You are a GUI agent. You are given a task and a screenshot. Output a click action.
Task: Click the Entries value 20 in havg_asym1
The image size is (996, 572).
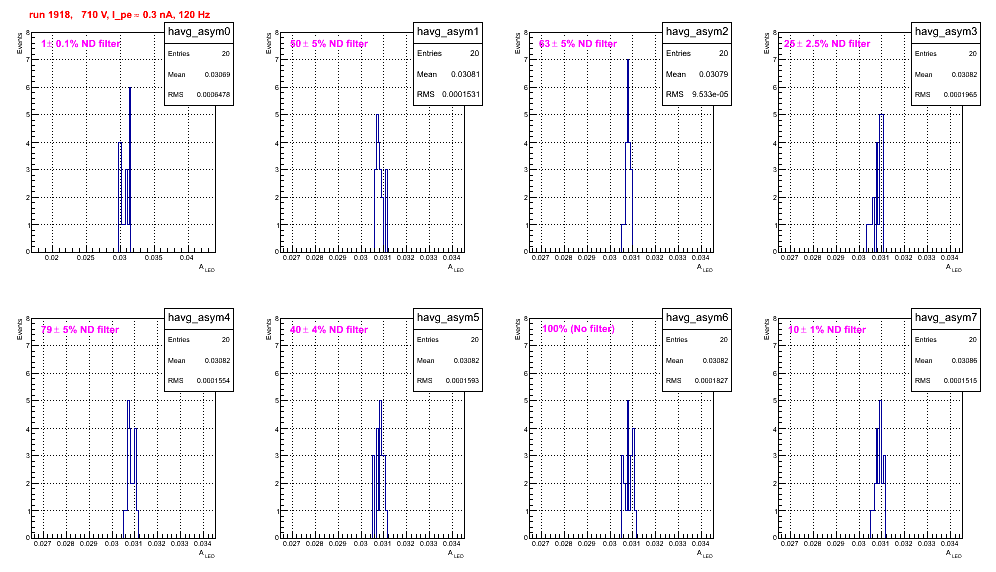[x=474, y=53]
